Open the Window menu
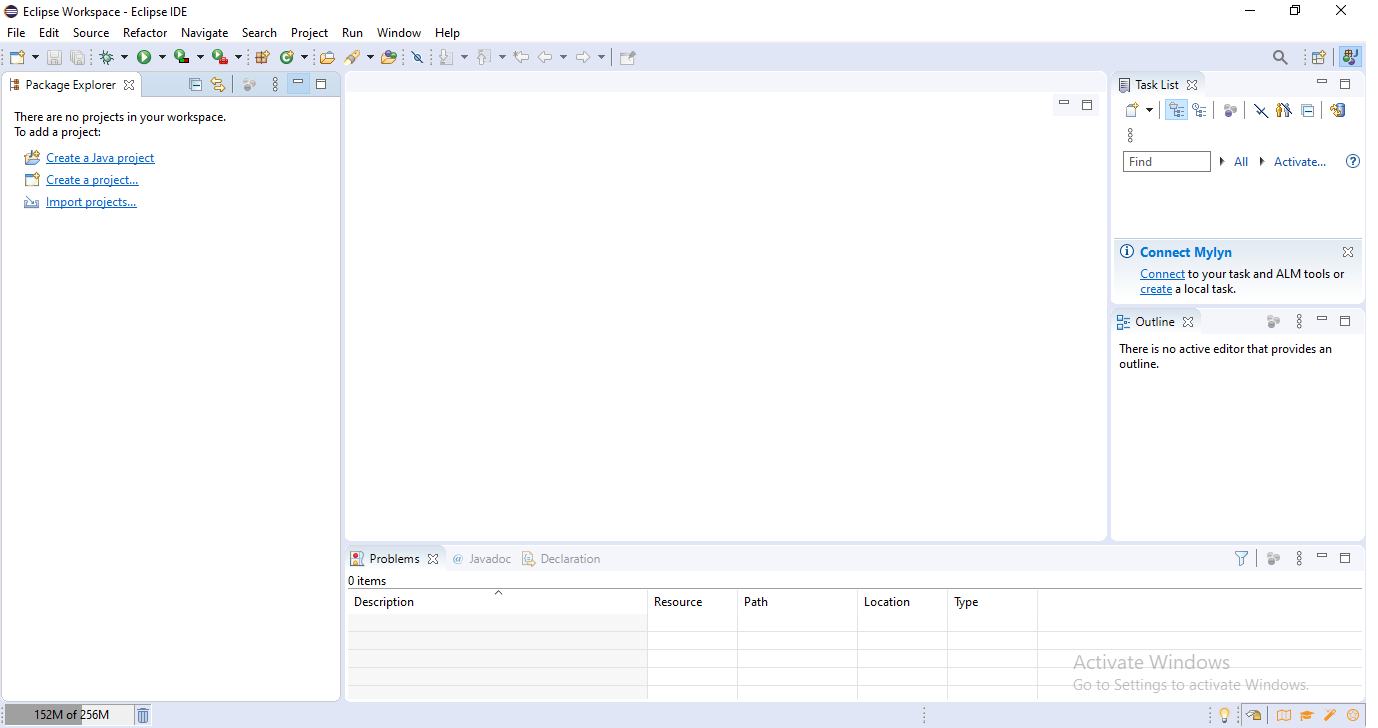 click(398, 32)
